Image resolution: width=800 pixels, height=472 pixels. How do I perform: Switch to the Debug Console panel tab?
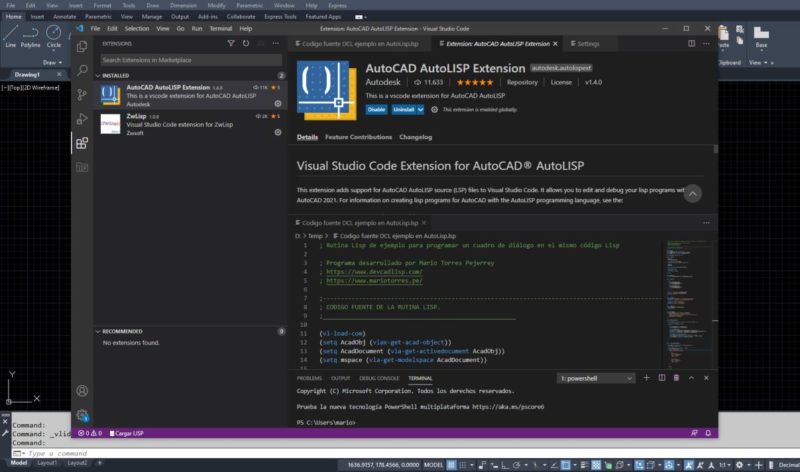coord(379,378)
